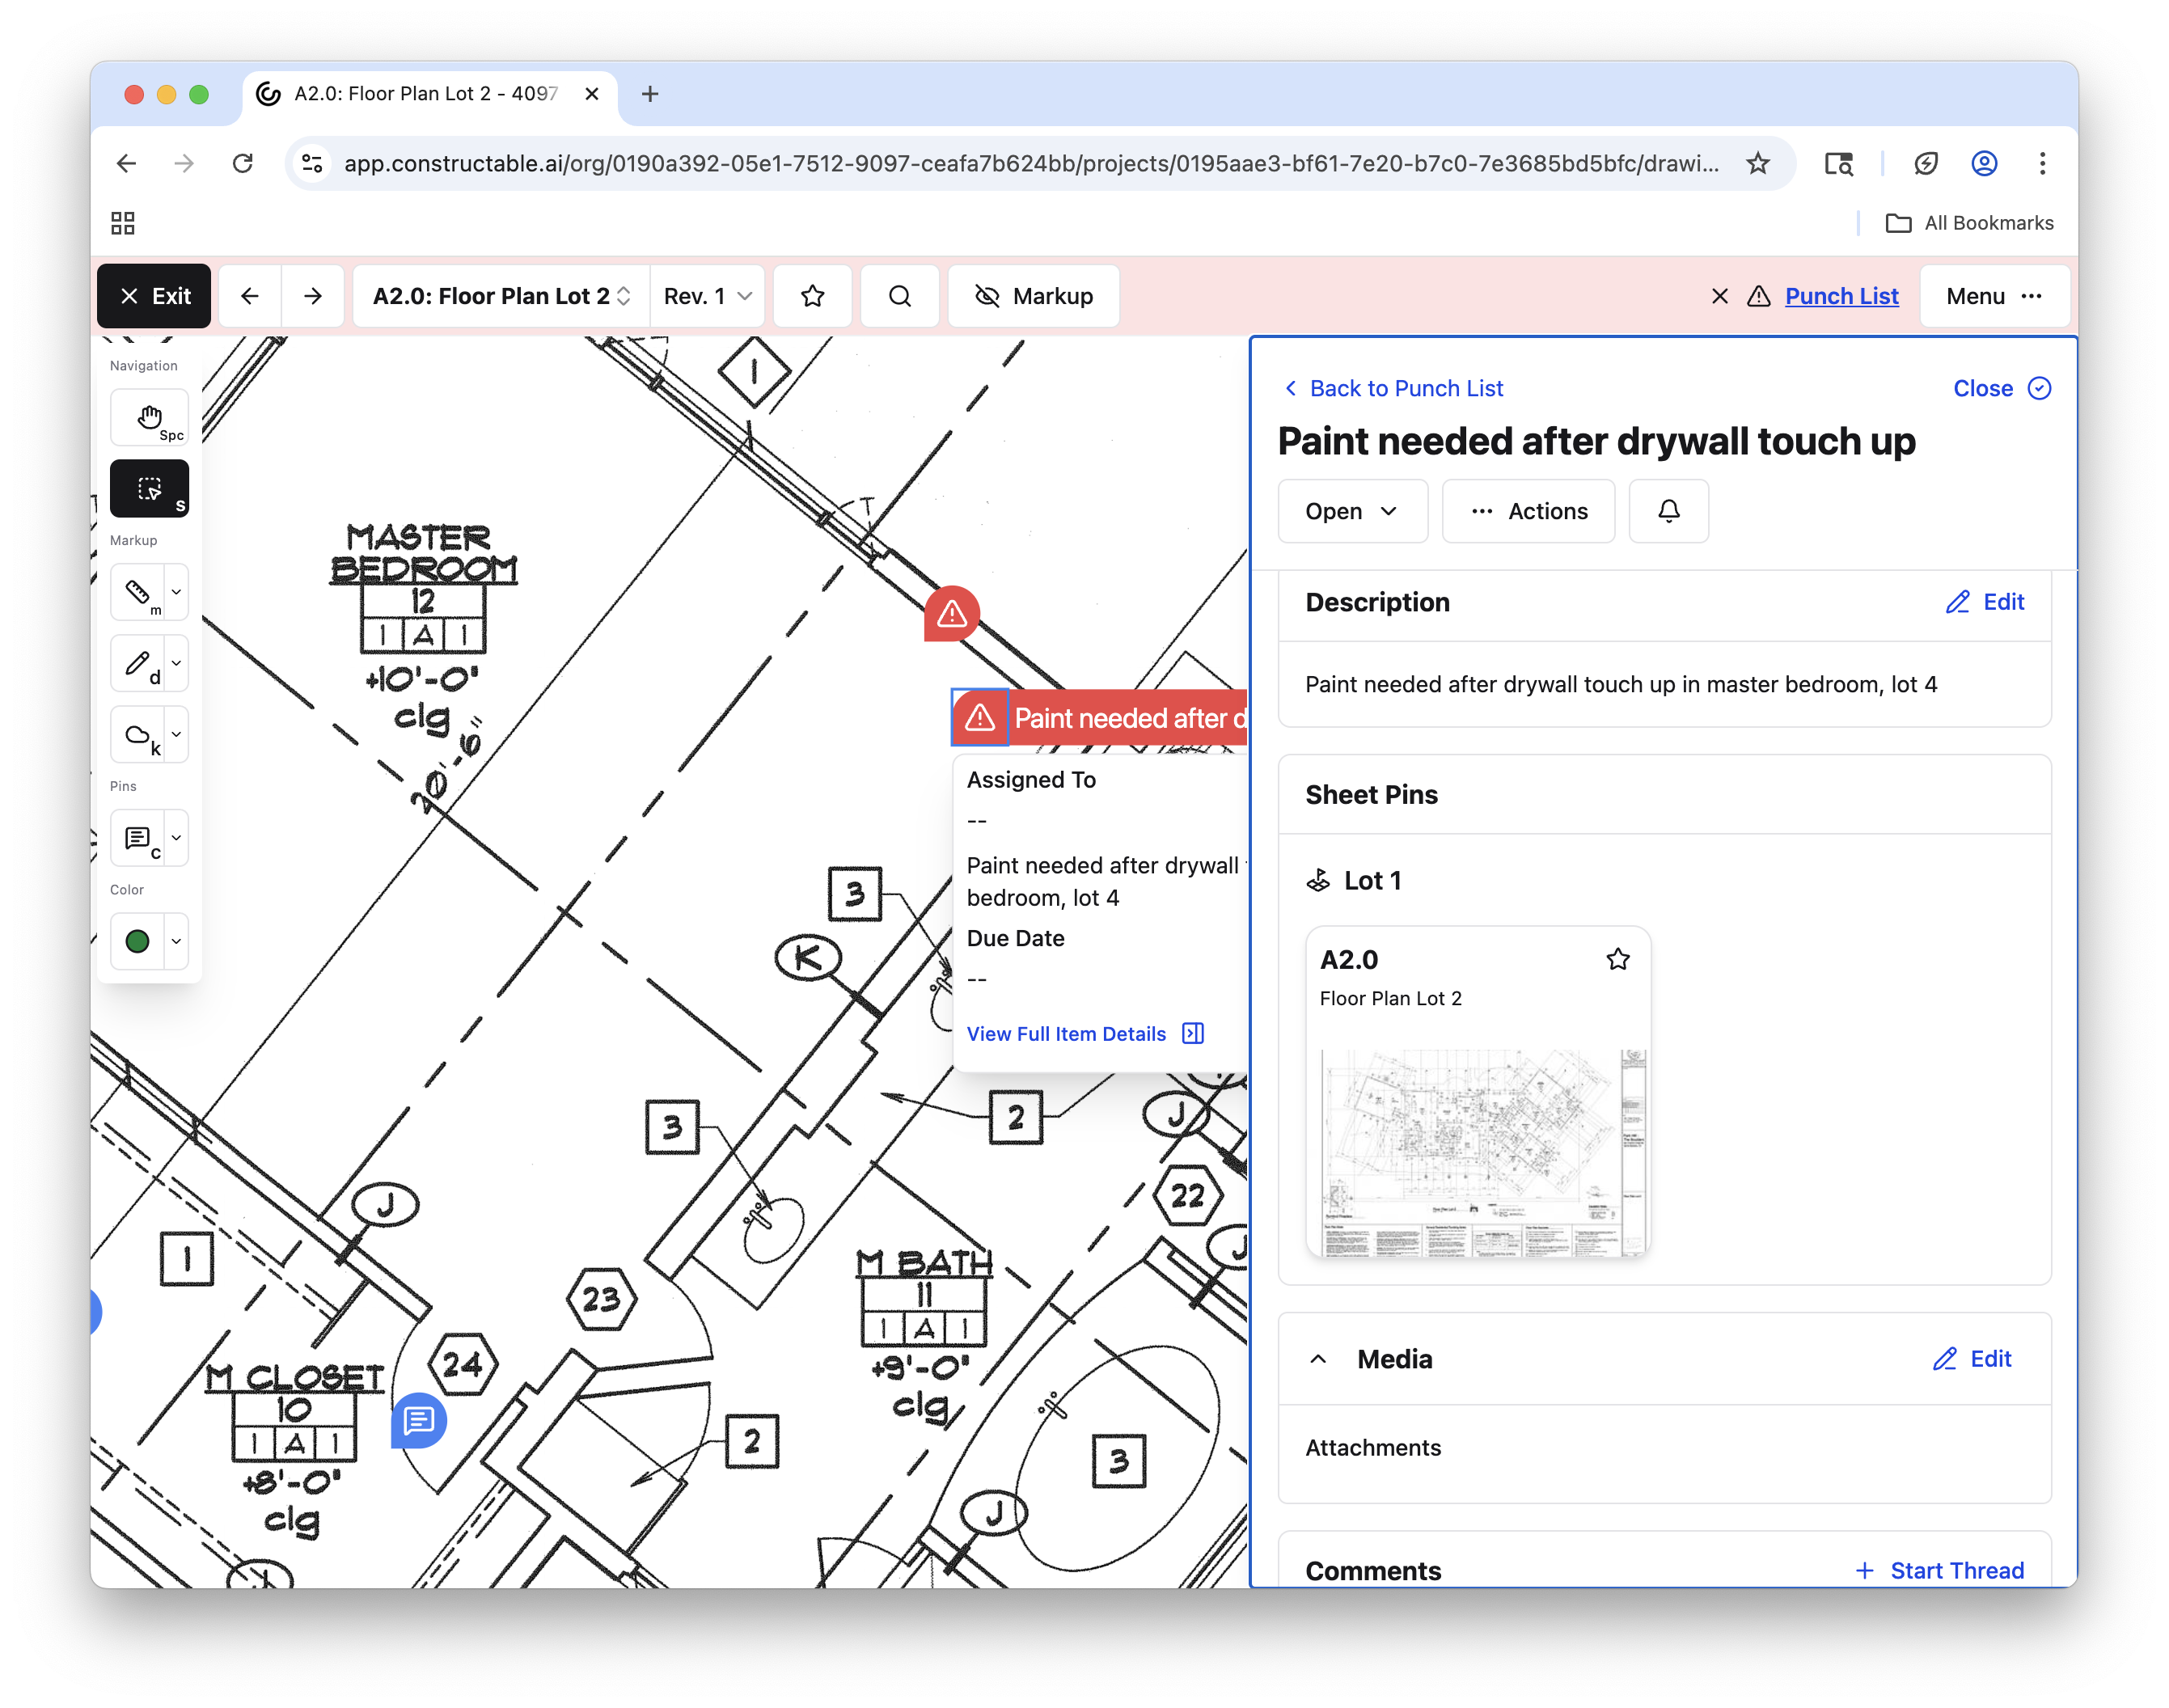Open the A2.0 Floor Plan sheet selector

[502, 296]
